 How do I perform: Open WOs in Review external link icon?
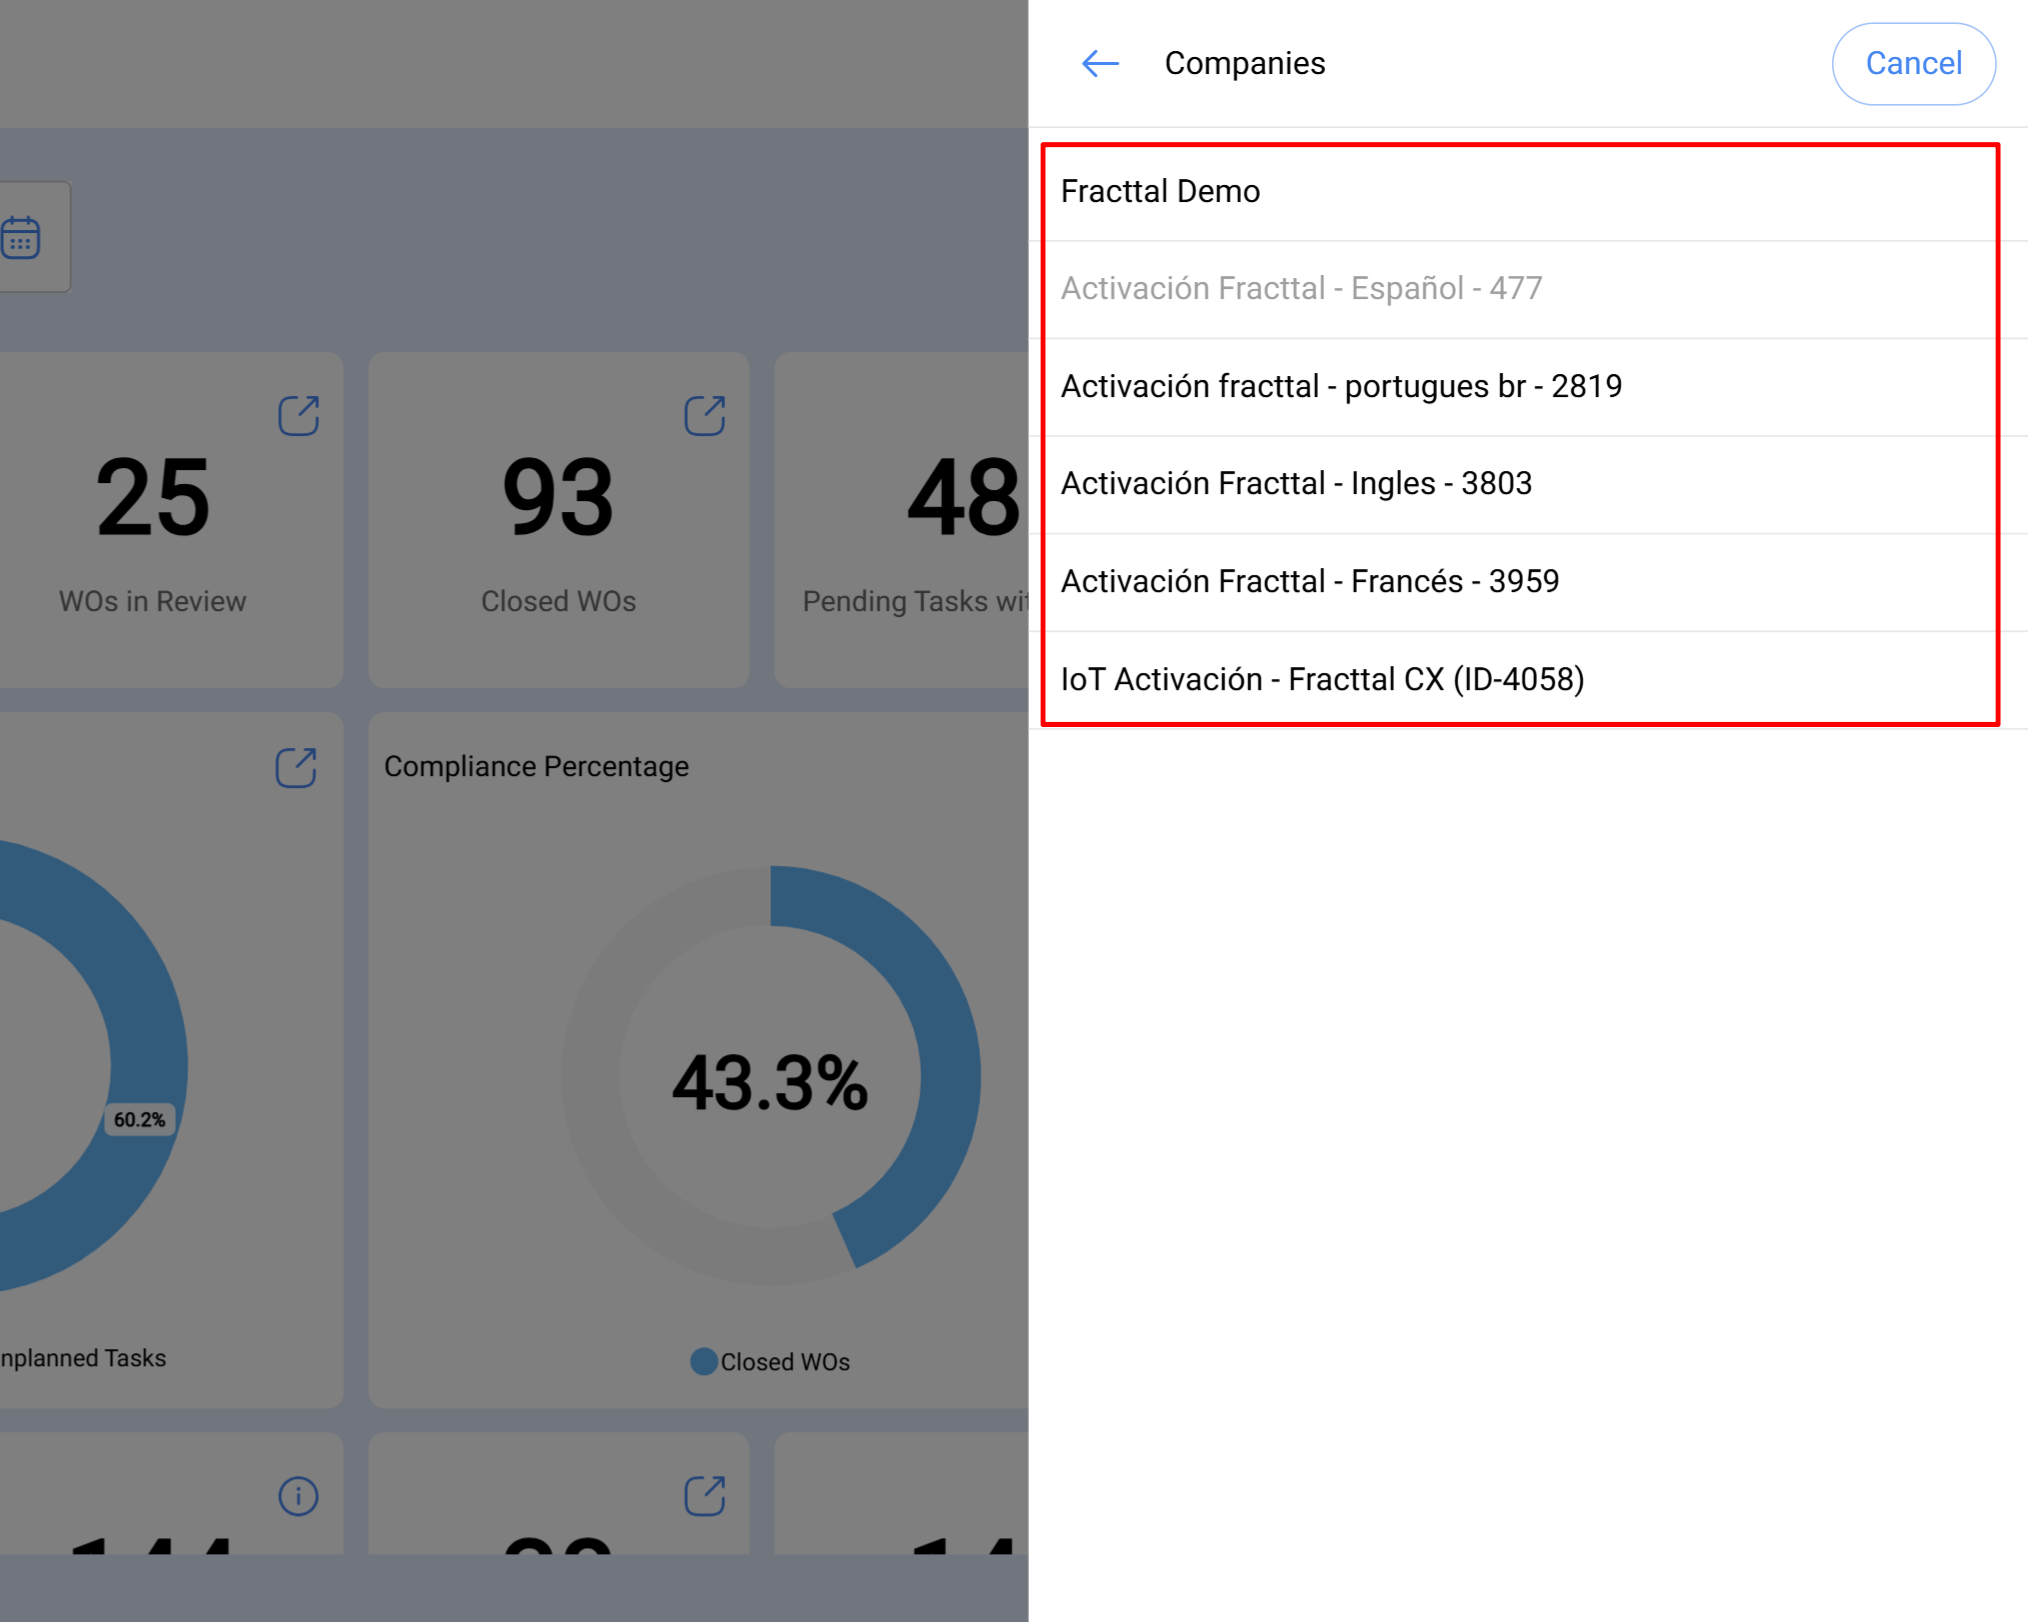(x=298, y=416)
